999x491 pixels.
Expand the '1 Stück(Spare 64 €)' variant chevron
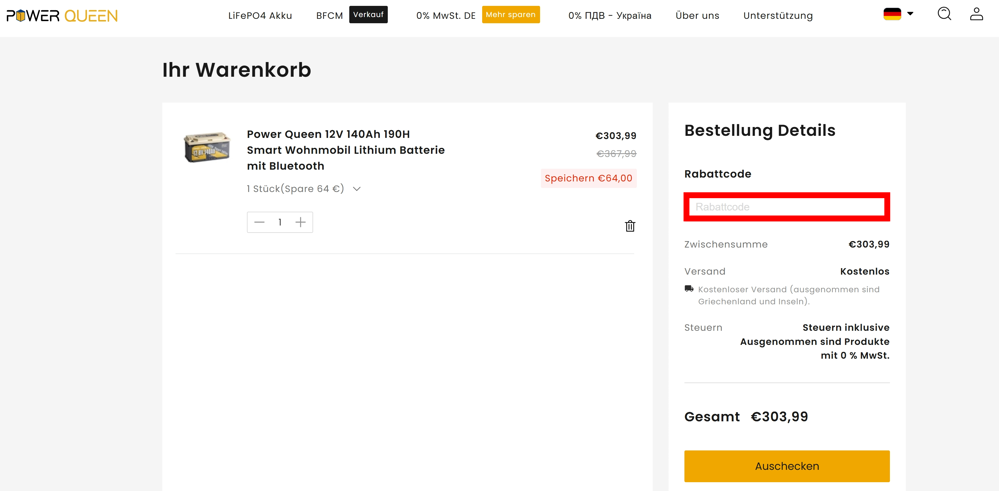[x=357, y=189]
